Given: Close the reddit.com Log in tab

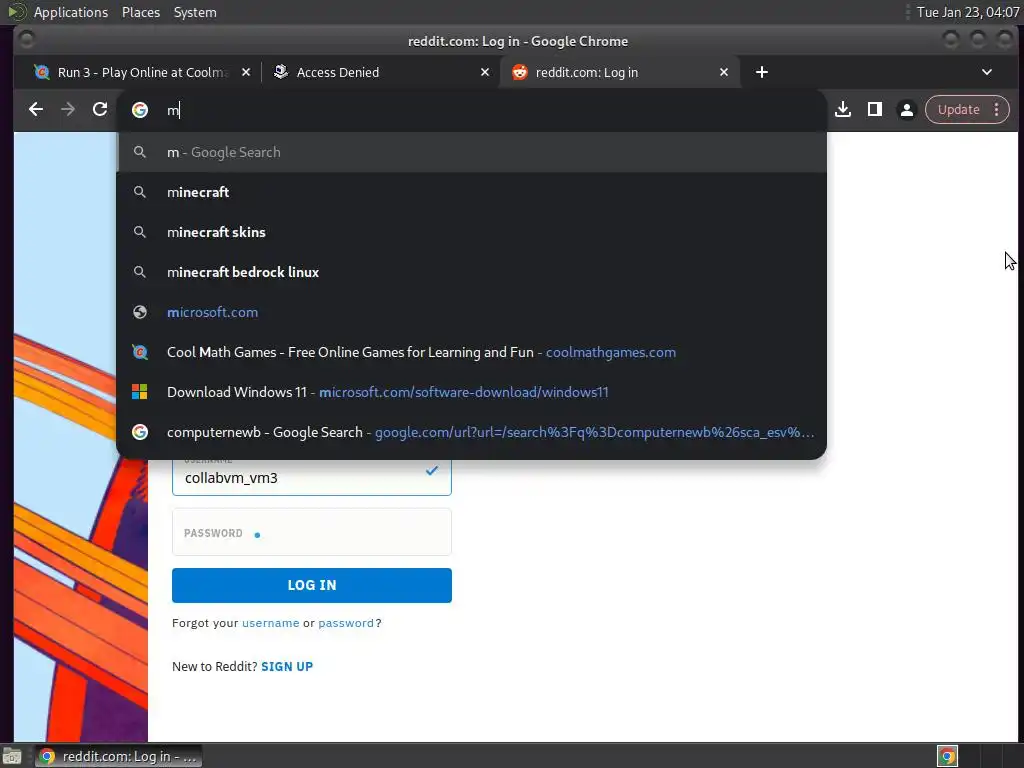Looking at the screenshot, I should [724, 72].
